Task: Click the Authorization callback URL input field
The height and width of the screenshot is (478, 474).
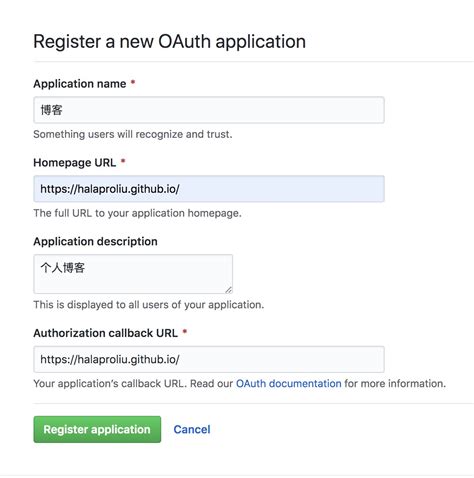Action: tap(209, 359)
